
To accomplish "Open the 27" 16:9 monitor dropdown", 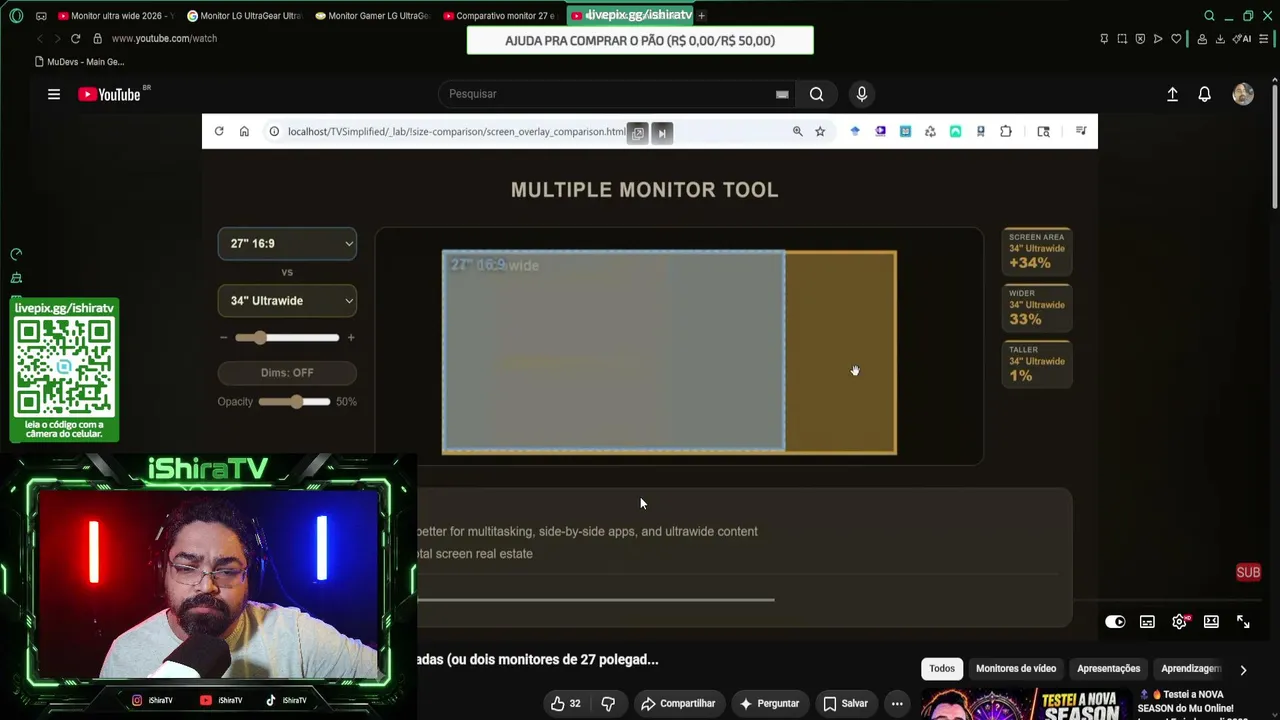I will pyautogui.click(x=287, y=244).
